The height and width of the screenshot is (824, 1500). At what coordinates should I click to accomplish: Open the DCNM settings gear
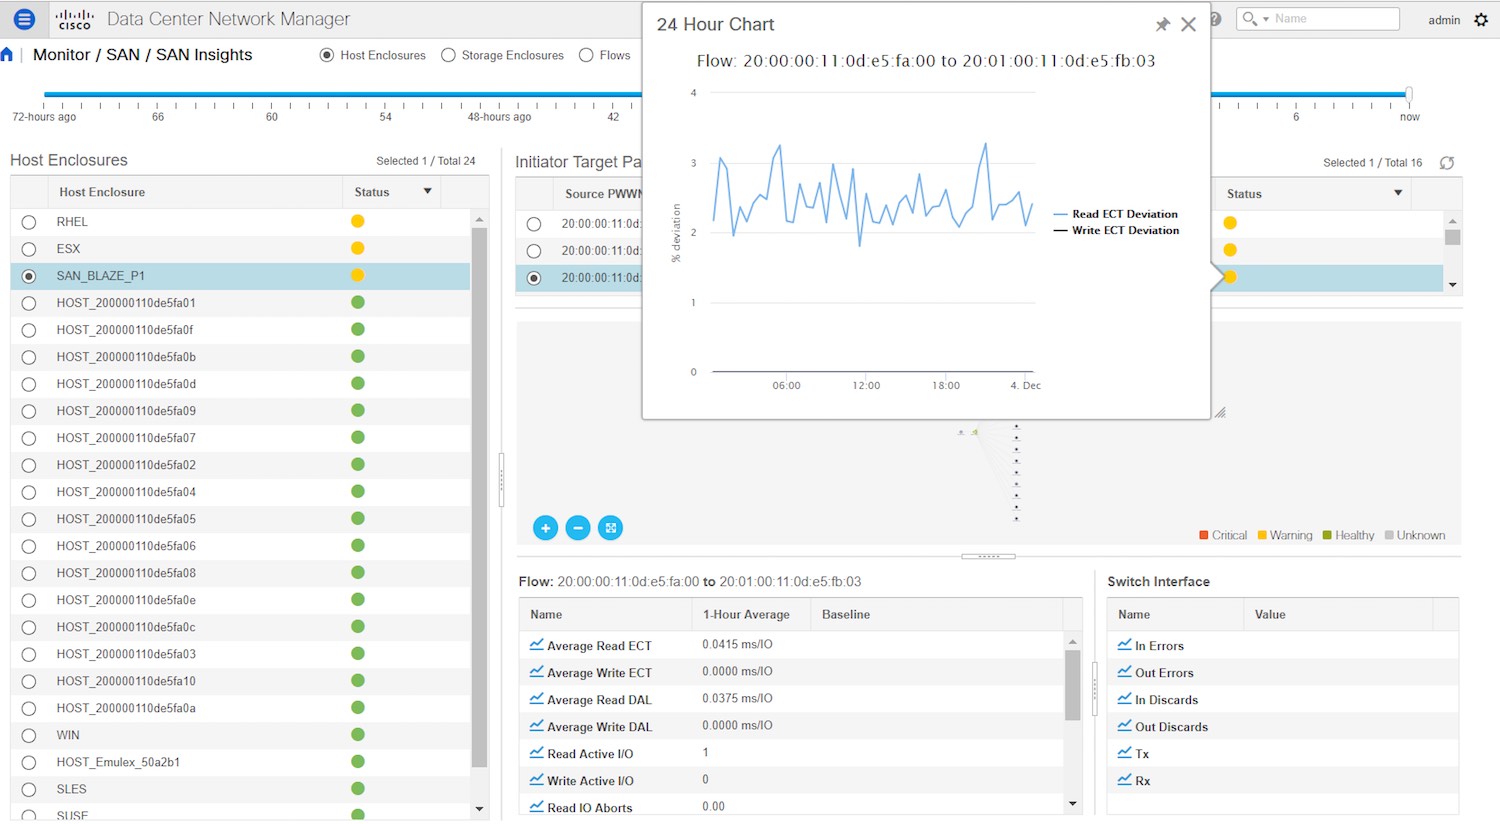click(x=1481, y=19)
